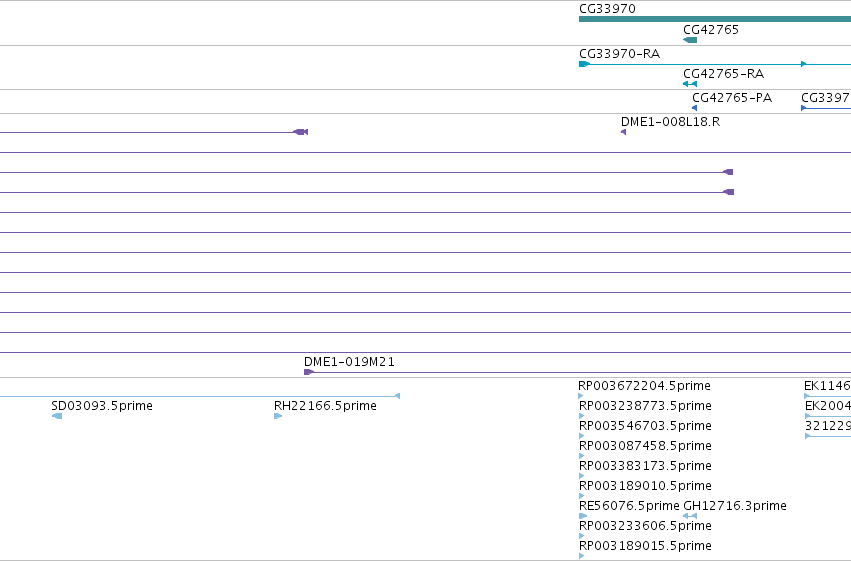Select the RP003189010.5prime arrow glyph
Screen dimensions: 851x561
(x=582, y=496)
